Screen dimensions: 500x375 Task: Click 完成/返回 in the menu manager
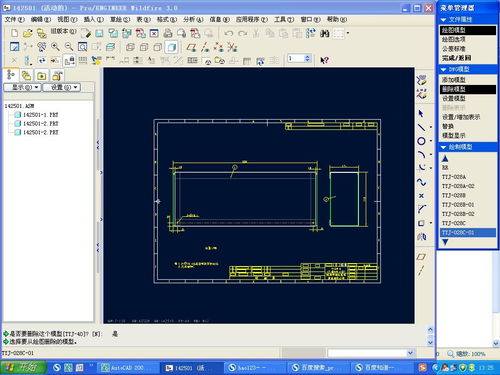[x=456, y=58]
